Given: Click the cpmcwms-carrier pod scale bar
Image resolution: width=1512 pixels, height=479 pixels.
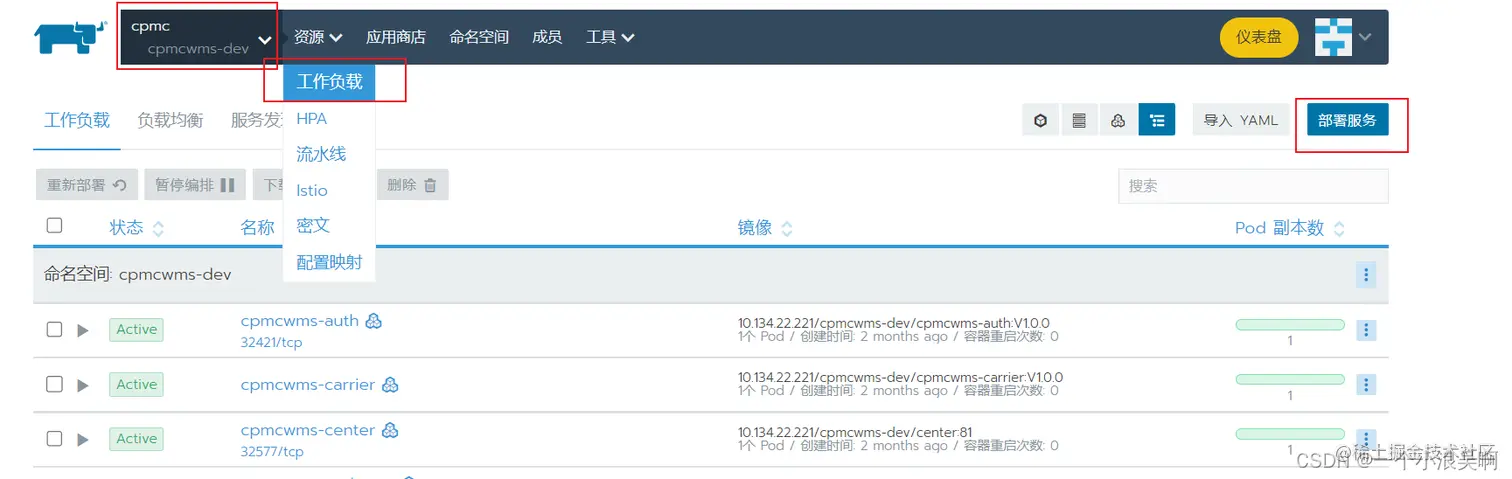Looking at the screenshot, I should [x=1290, y=380].
